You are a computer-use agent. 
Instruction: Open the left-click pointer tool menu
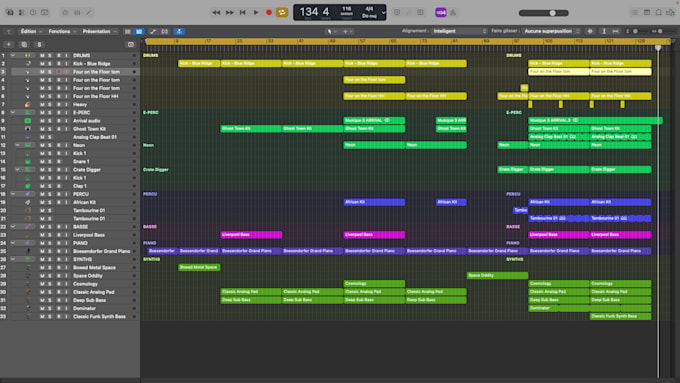[331, 31]
